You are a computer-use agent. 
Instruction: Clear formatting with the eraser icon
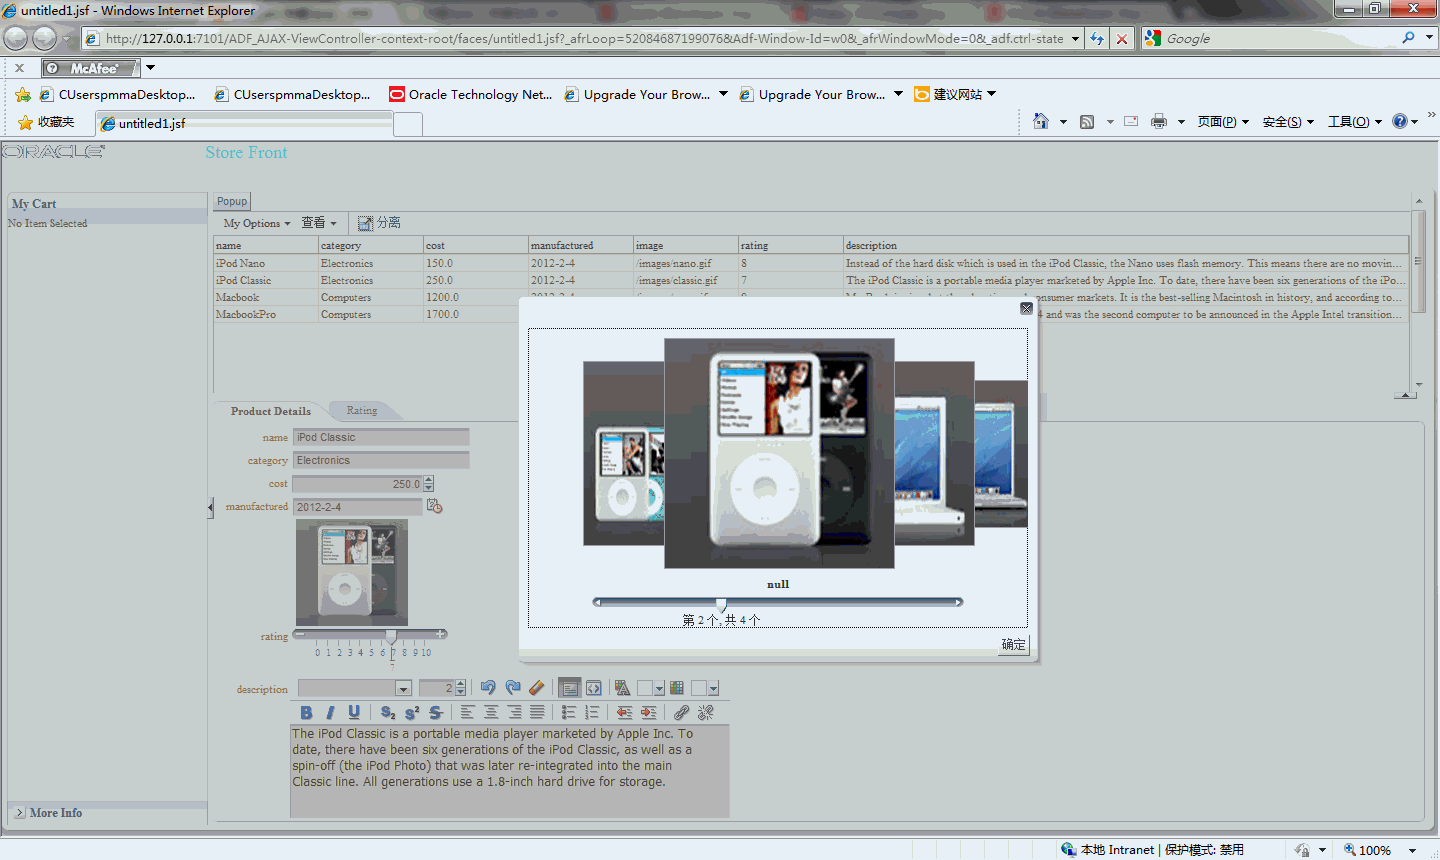537,688
